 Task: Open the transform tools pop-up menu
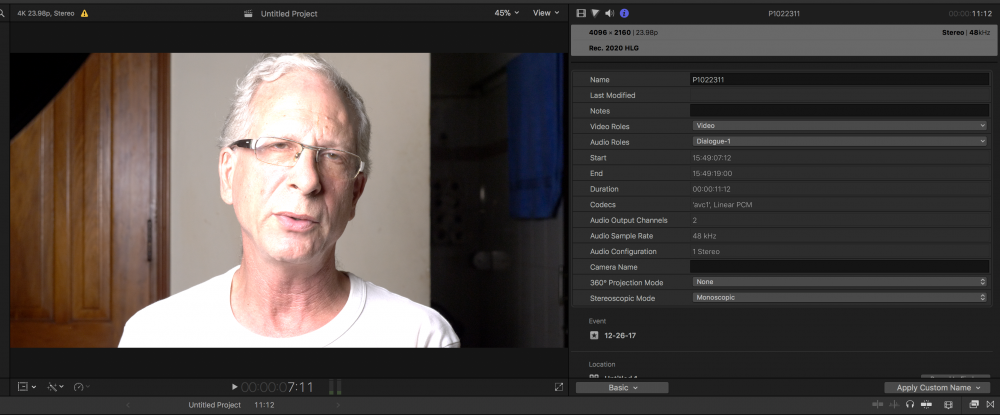click(26, 387)
